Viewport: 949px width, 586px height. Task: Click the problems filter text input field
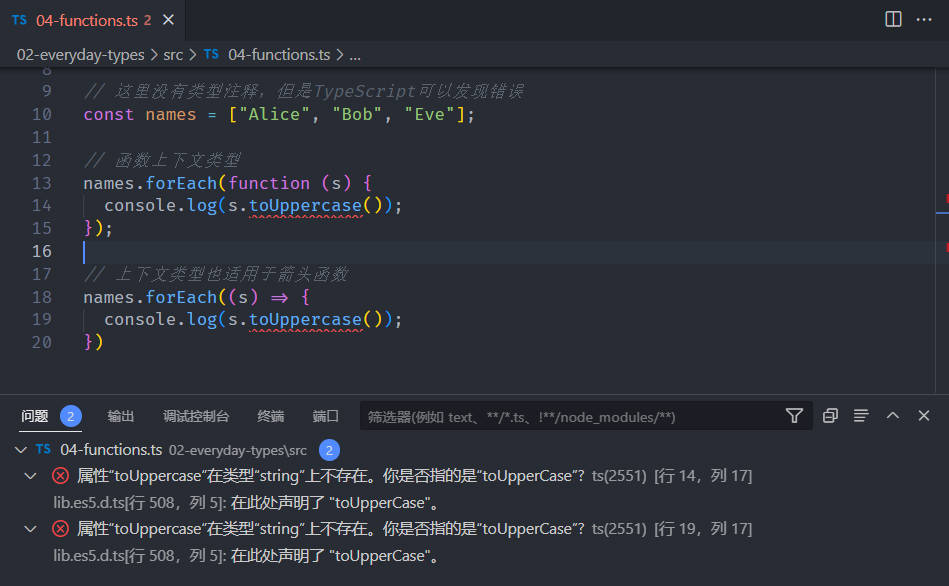point(572,416)
